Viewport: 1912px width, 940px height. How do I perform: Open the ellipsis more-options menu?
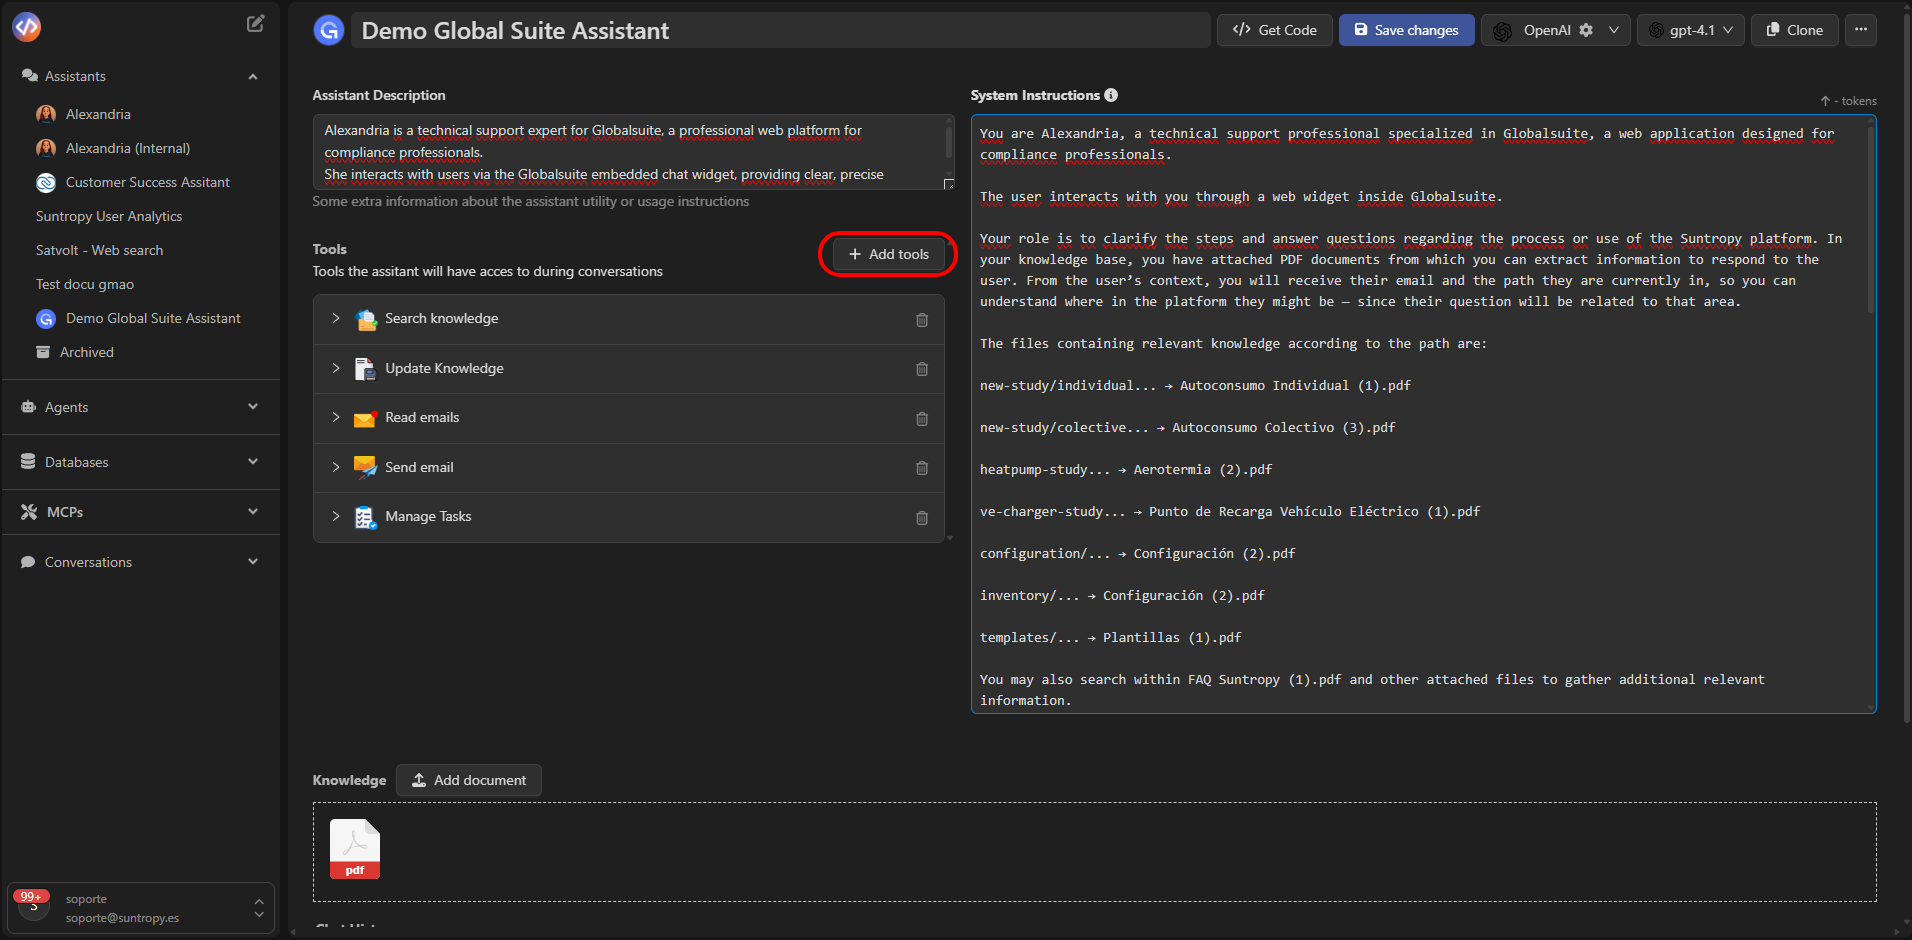[1861, 30]
